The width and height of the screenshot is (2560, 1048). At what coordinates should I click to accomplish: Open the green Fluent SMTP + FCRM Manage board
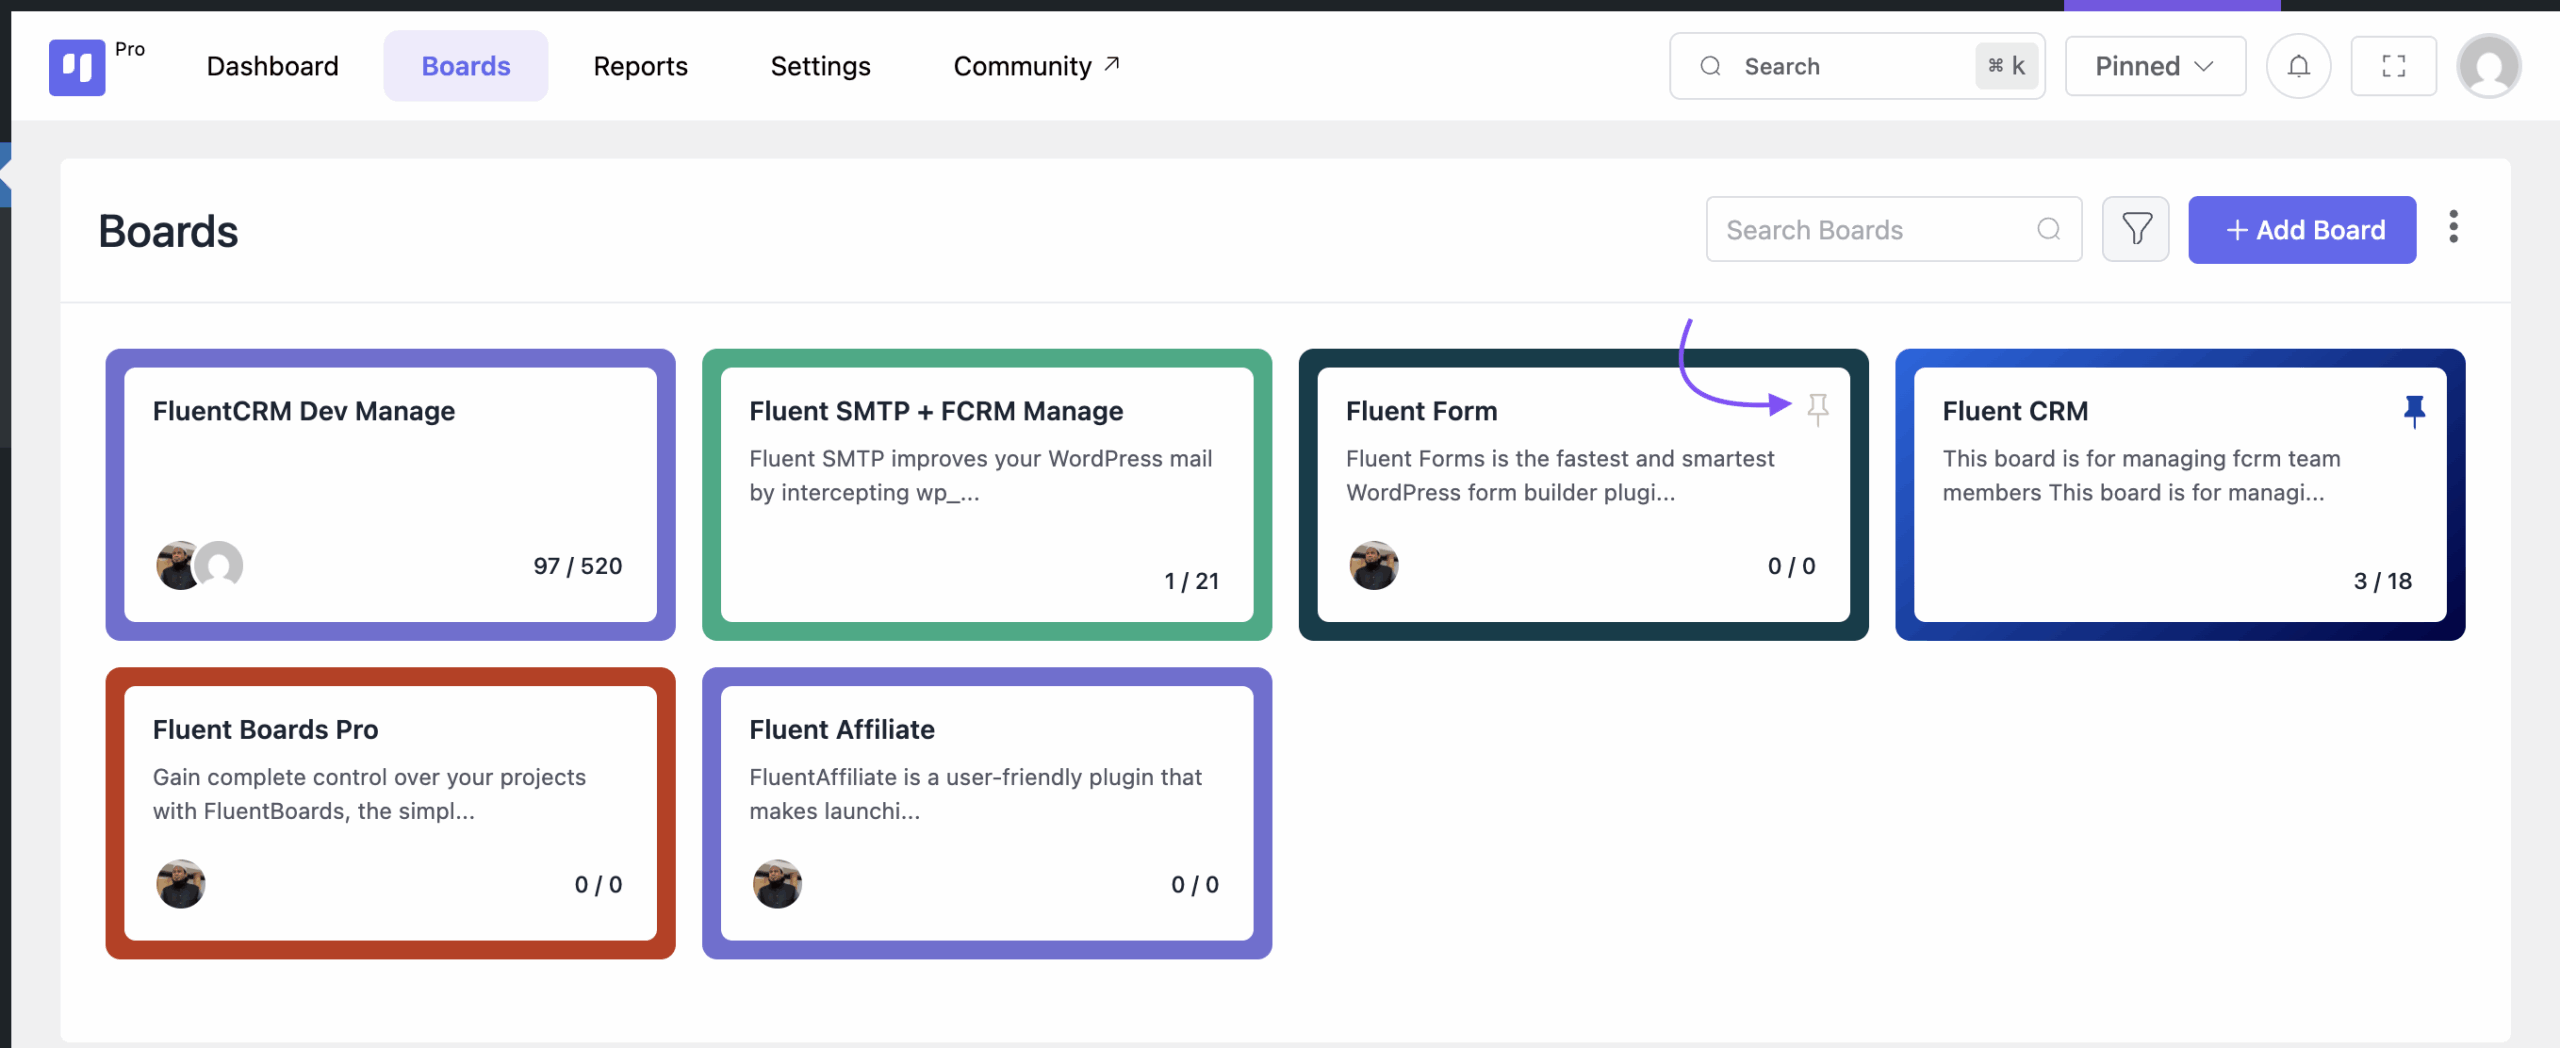986,494
